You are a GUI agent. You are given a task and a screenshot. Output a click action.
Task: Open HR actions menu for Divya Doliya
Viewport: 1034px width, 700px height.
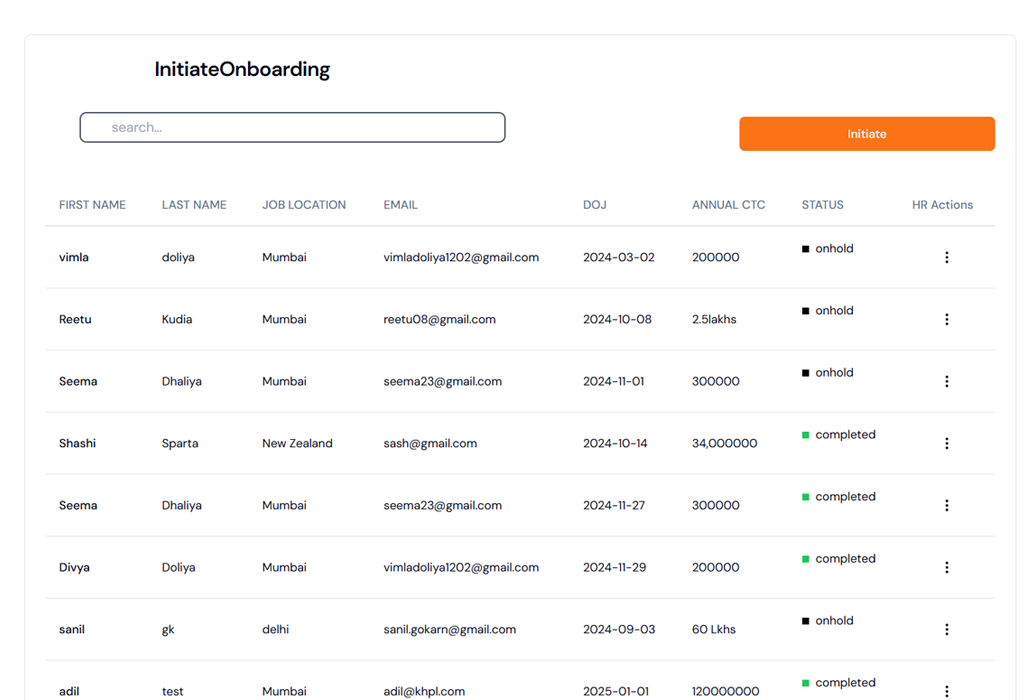point(946,567)
